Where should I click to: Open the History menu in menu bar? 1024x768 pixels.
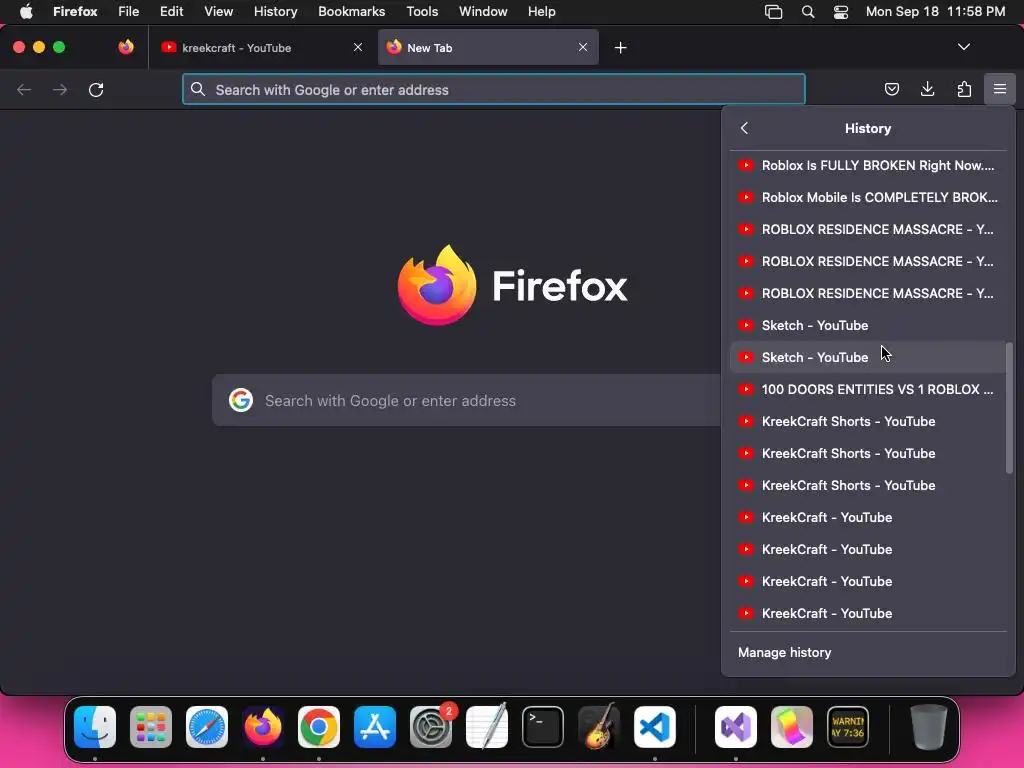tap(276, 12)
